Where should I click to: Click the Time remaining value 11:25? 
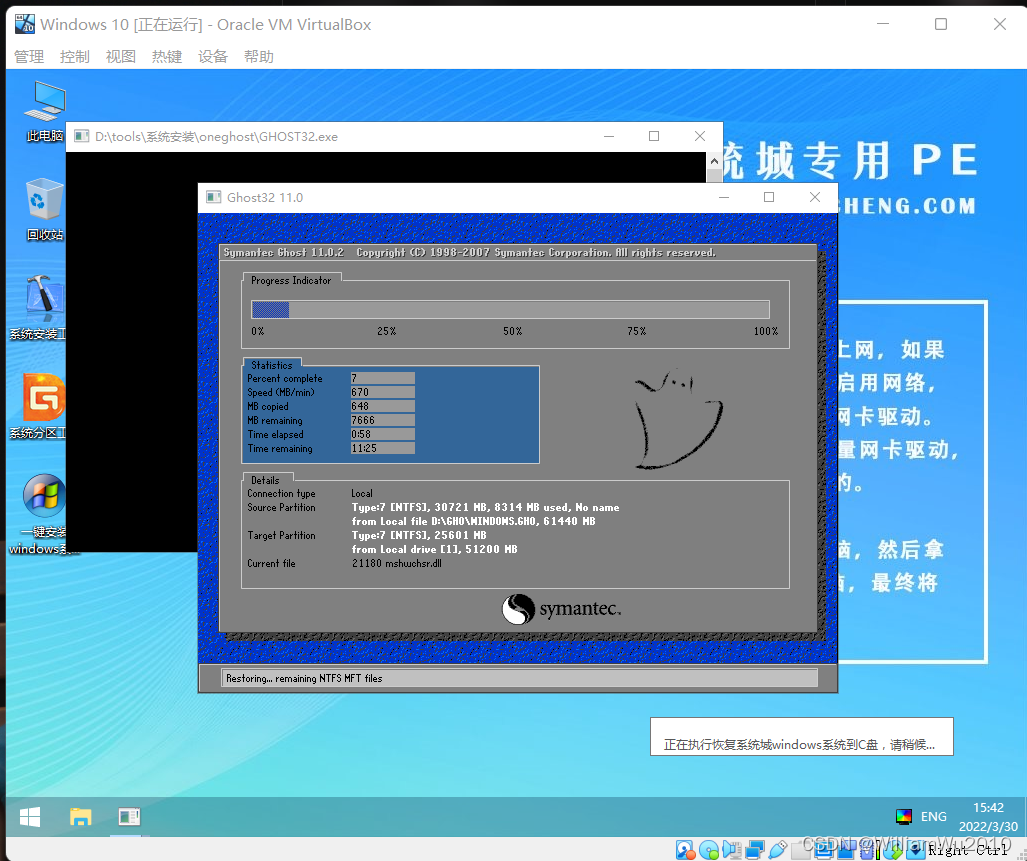[x=383, y=449]
